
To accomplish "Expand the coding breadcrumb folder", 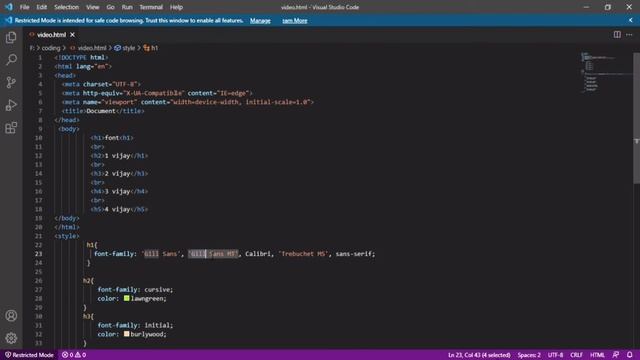I will (x=51, y=48).
